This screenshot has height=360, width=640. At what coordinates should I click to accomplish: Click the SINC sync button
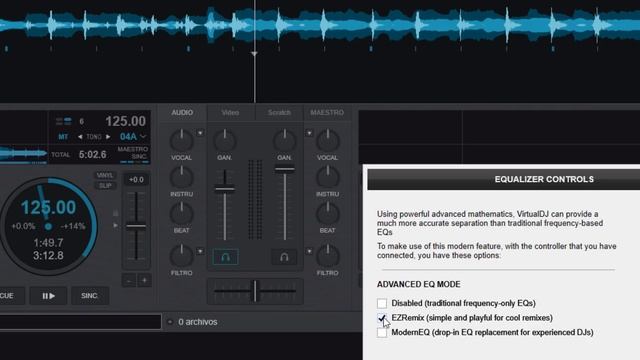(x=90, y=296)
